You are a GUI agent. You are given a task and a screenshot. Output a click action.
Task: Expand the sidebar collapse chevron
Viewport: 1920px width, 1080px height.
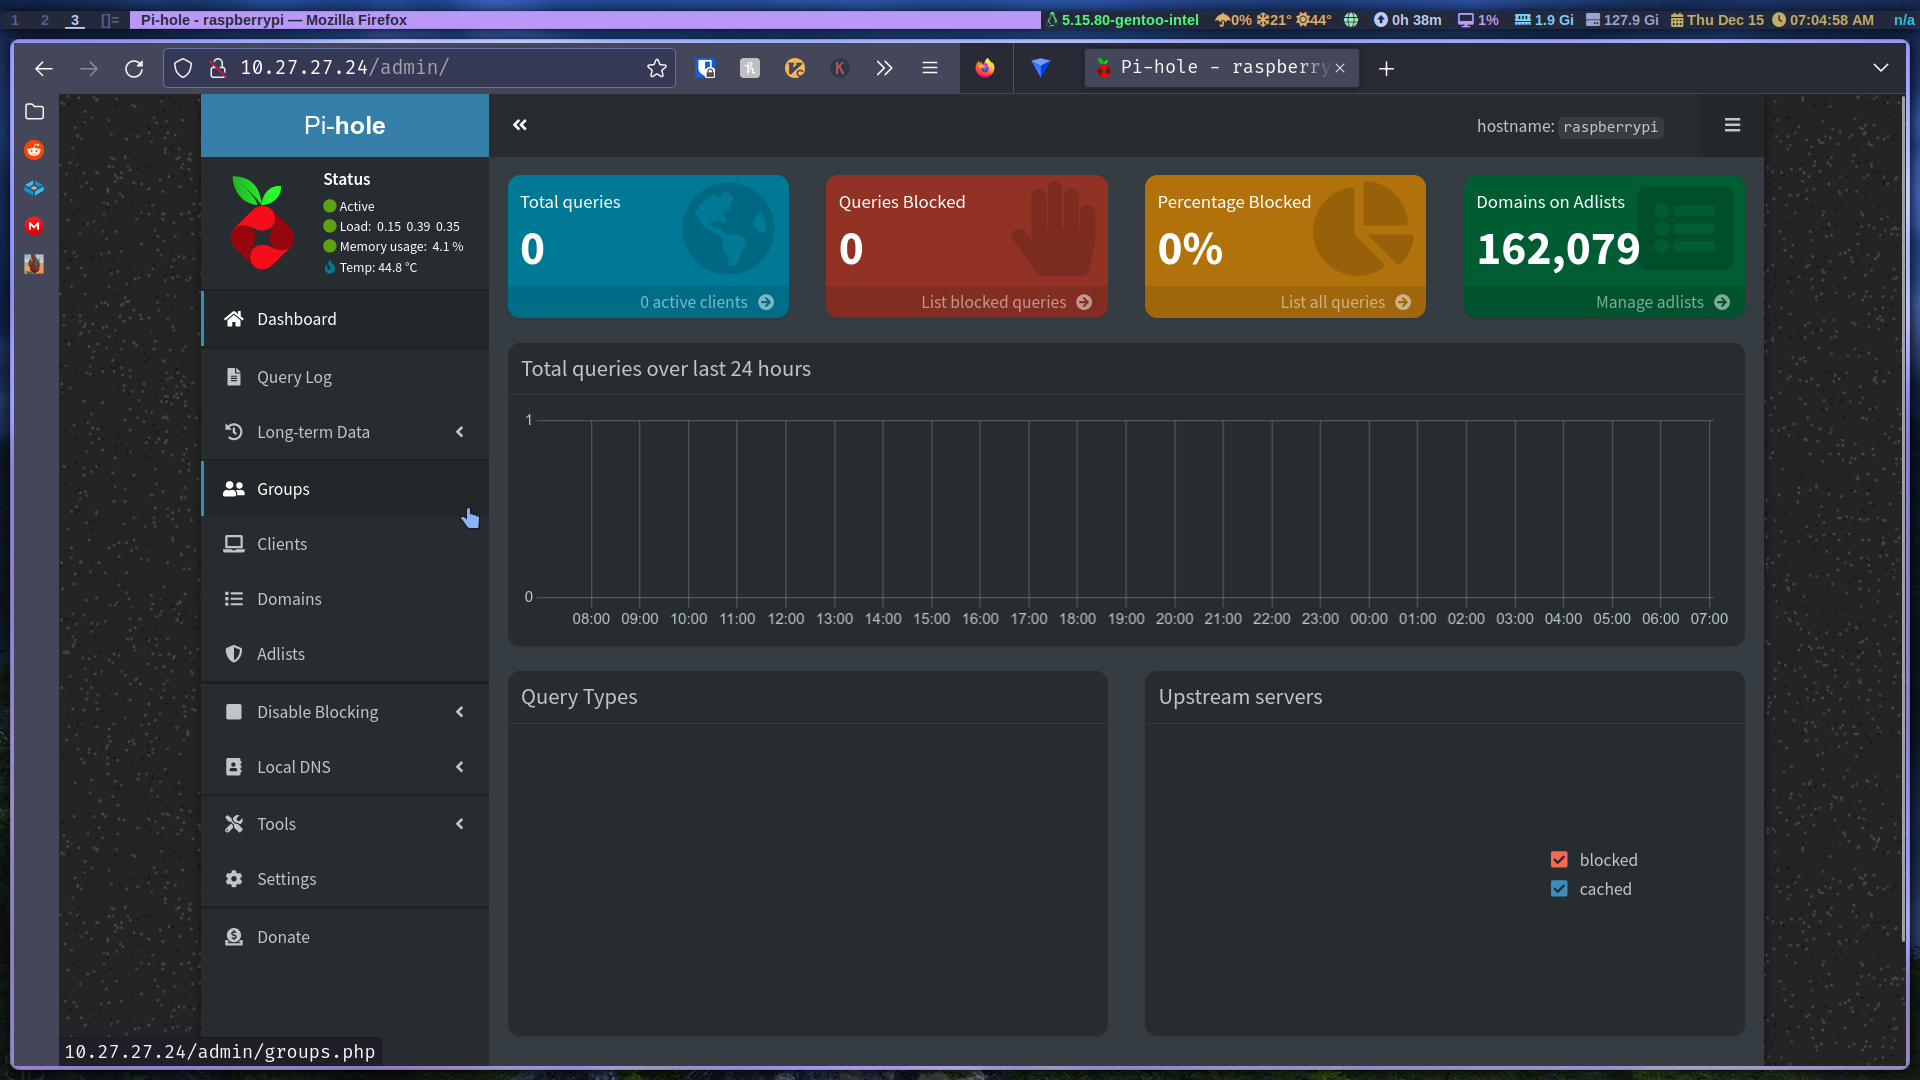[x=520, y=124]
